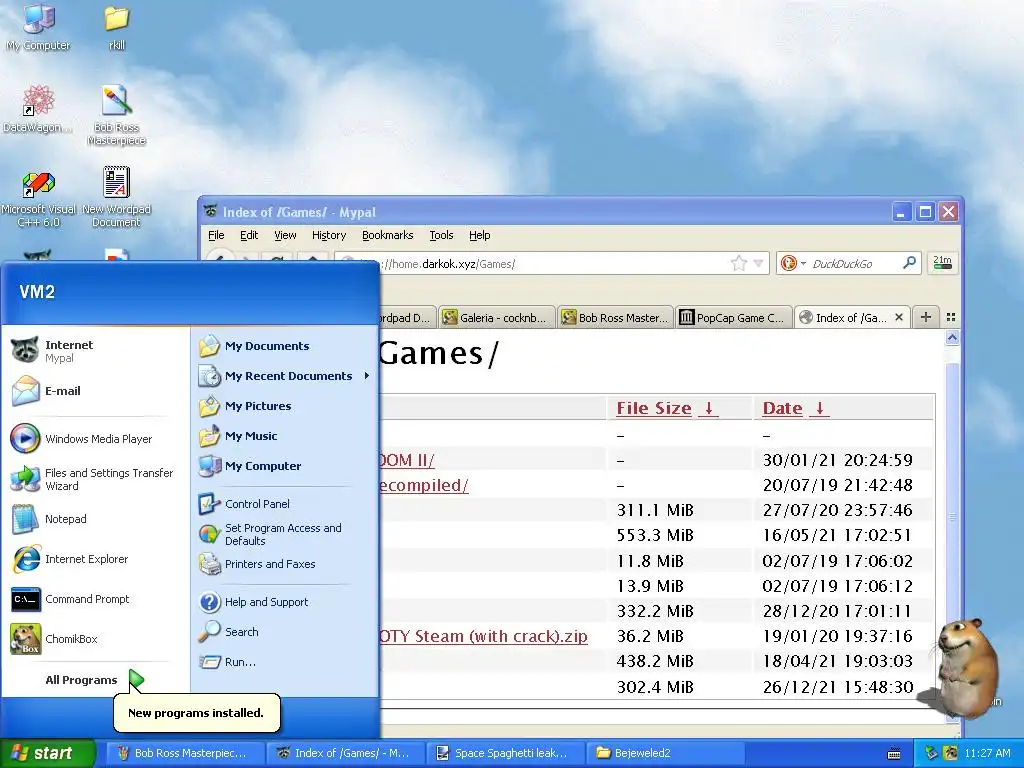1024x768 pixels.
Task: Open the rkill folder on desktop
Action: click(116, 26)
